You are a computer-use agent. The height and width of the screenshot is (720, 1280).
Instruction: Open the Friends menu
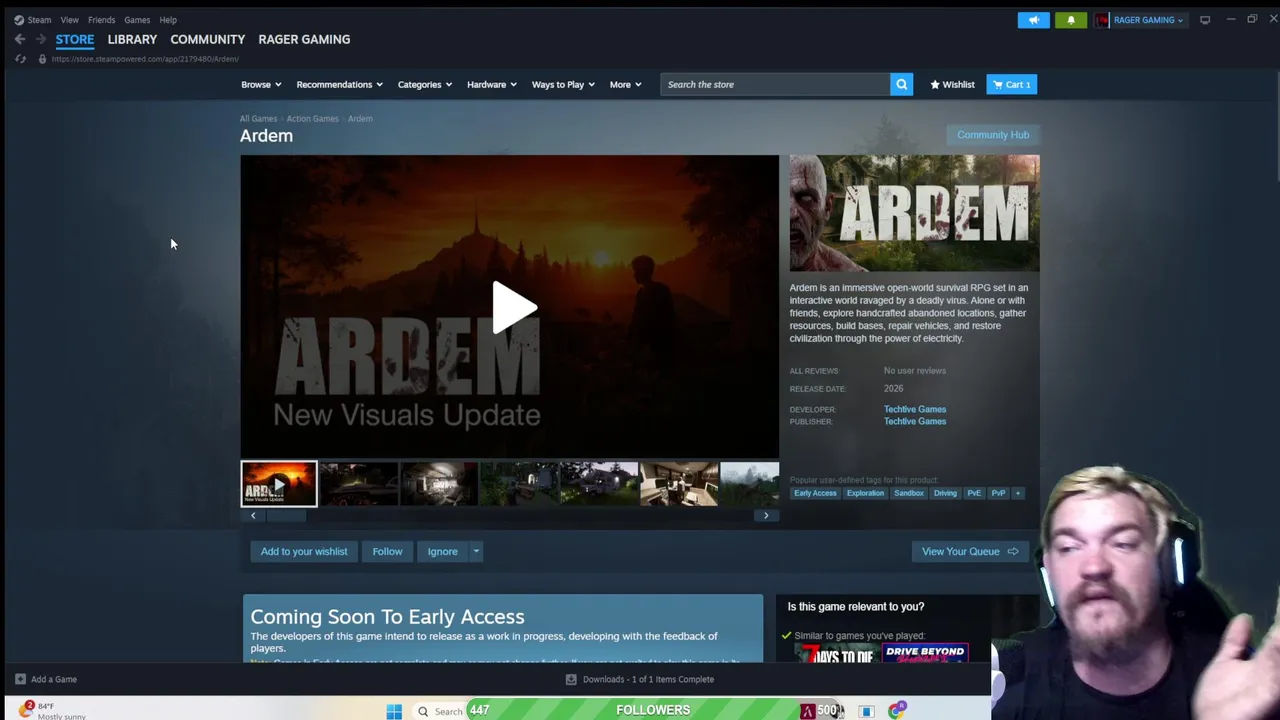point(101,20)
